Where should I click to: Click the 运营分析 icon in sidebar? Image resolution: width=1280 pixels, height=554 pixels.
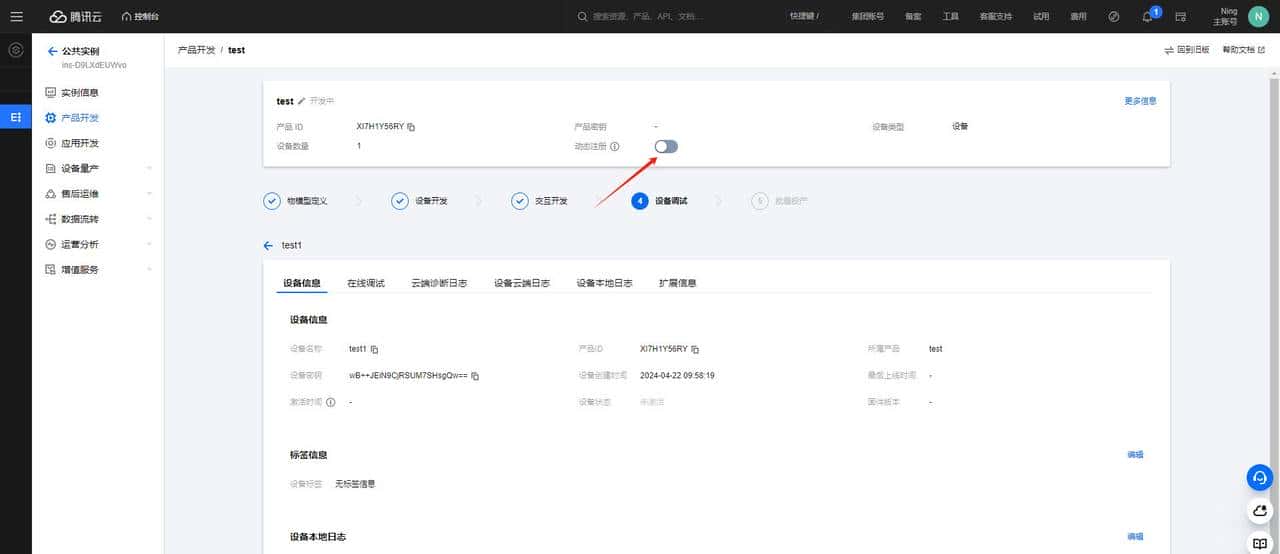tap(51, 244)
